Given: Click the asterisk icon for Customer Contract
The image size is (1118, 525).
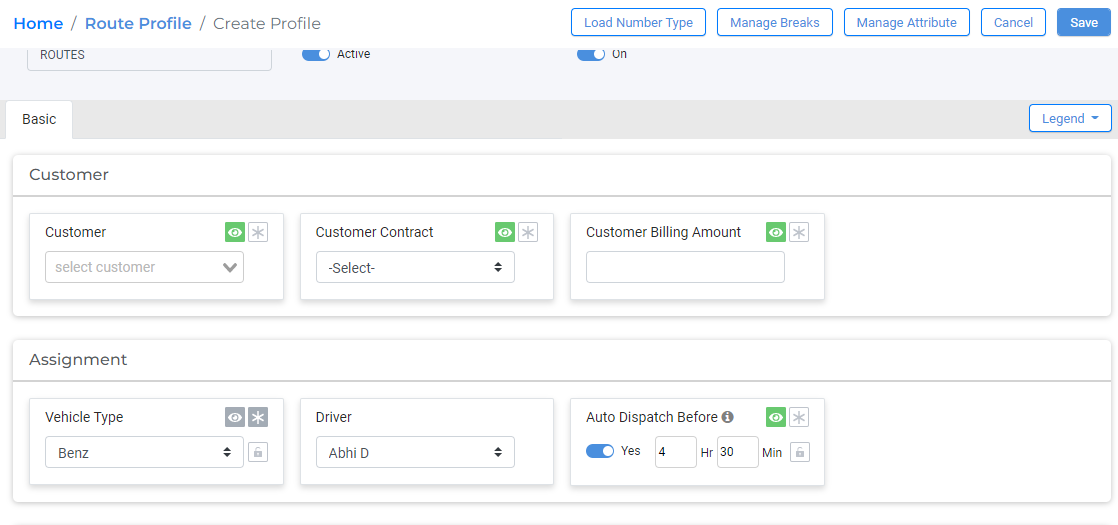Looking at the screenshot, I should [528, 232].
